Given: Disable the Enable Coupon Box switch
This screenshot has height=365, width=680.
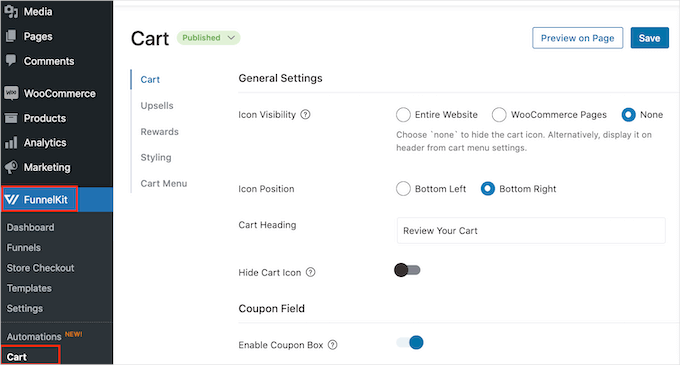Looking at the screenshot, I should click(410, 342).
